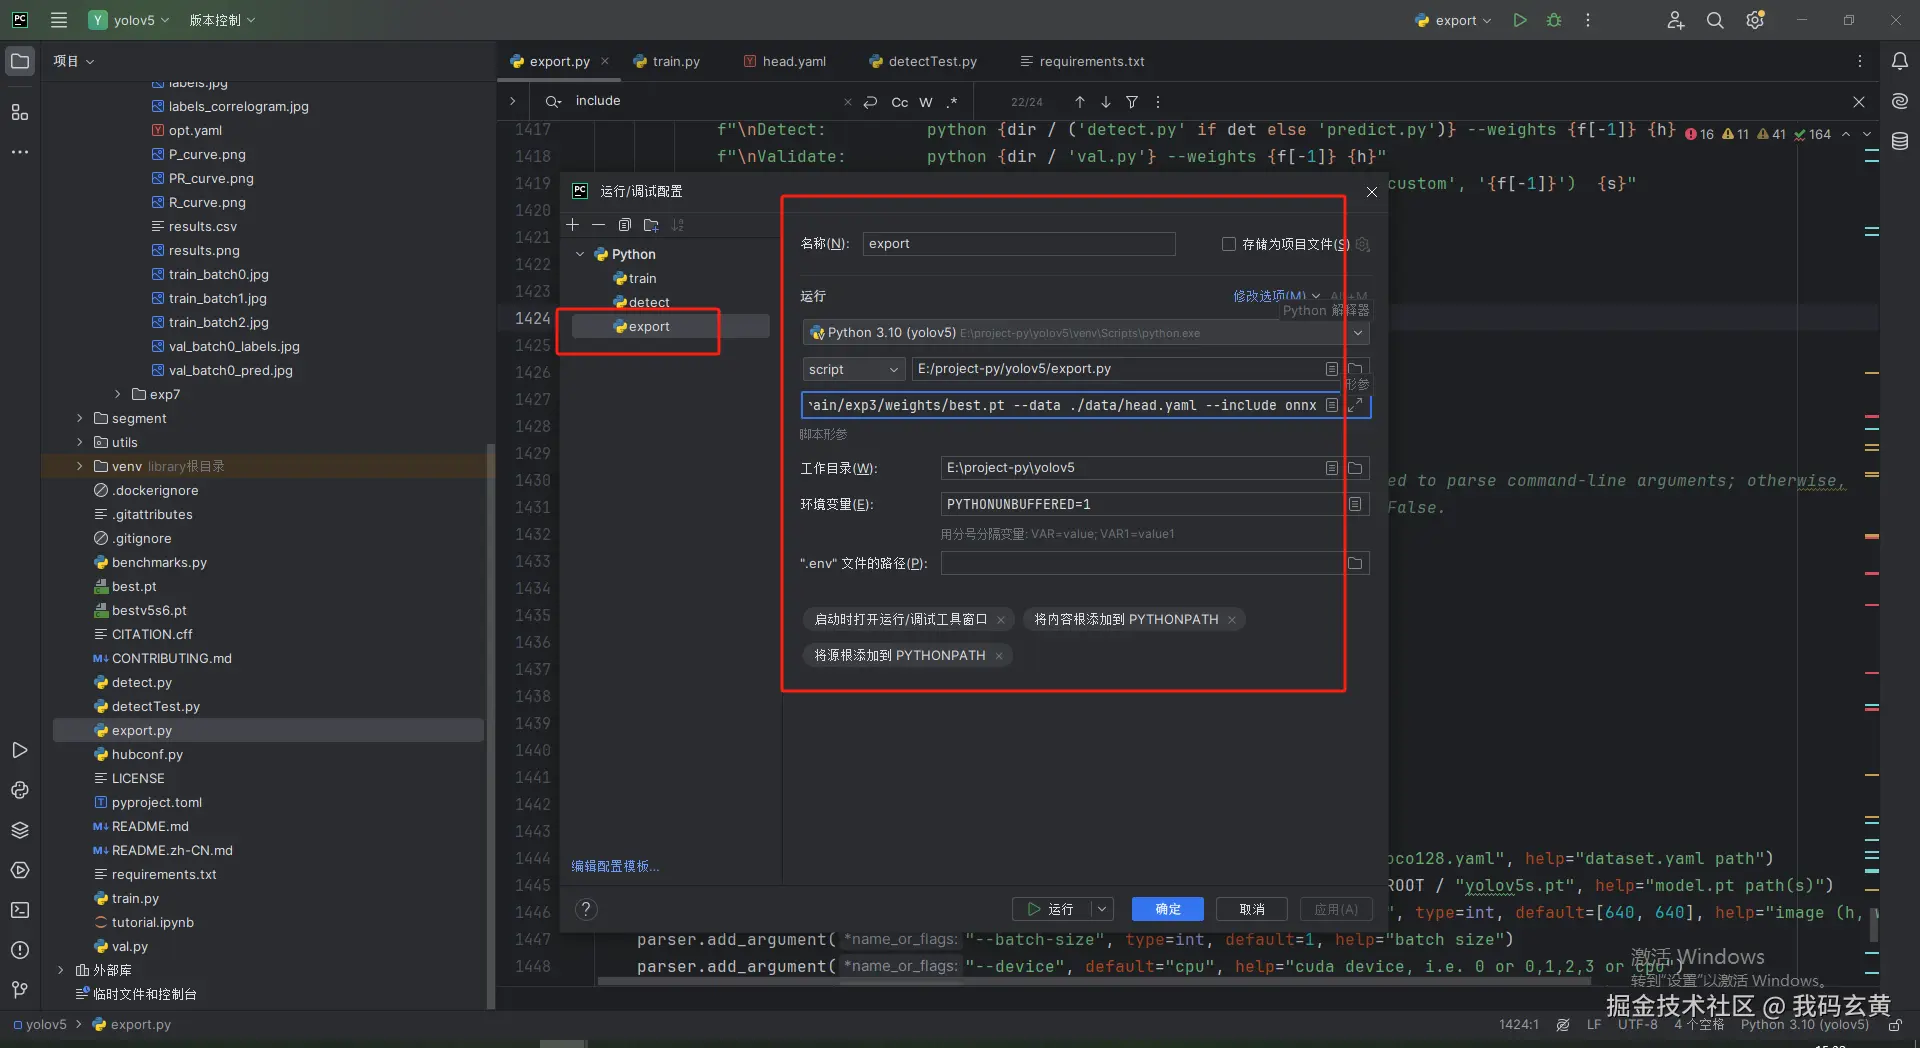Screen dimensions: 1920x1048
Task: Open the edit configuration templates link
Action: click(615, 866)
